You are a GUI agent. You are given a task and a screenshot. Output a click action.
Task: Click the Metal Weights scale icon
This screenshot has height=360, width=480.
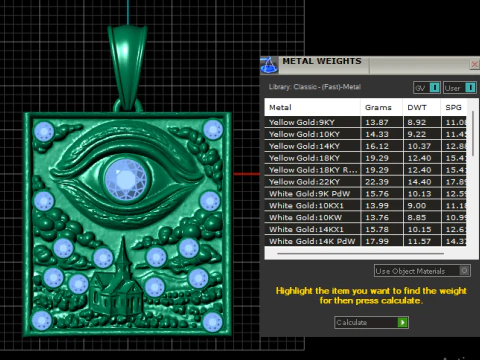click(269, 65)
